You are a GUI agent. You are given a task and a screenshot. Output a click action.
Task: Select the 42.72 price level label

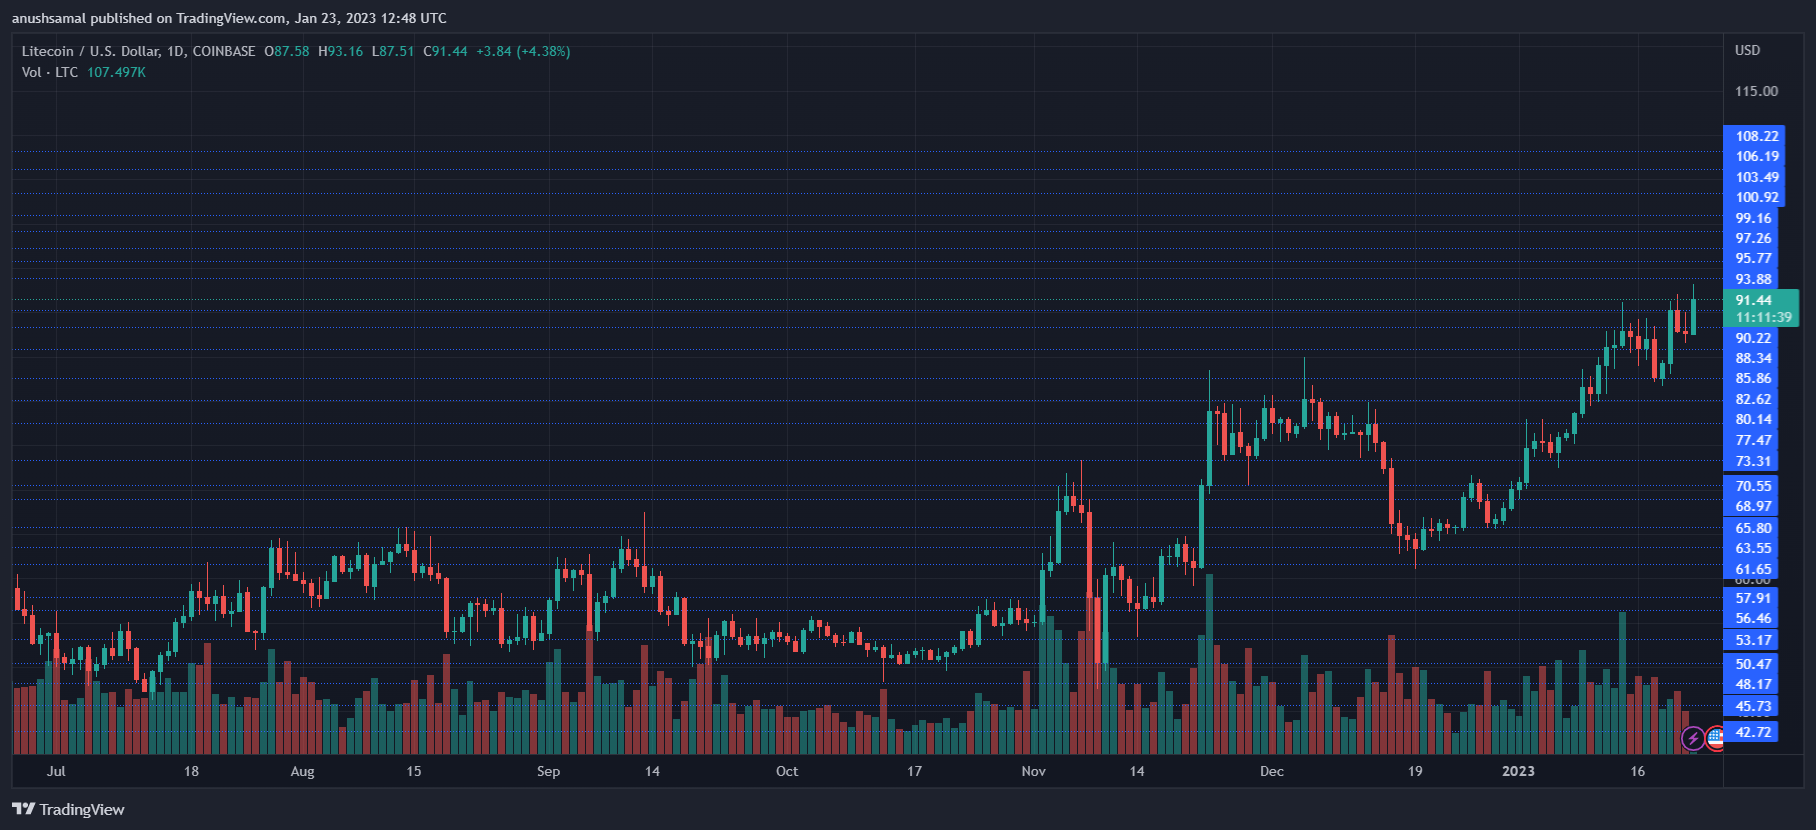click(1752, 732)
